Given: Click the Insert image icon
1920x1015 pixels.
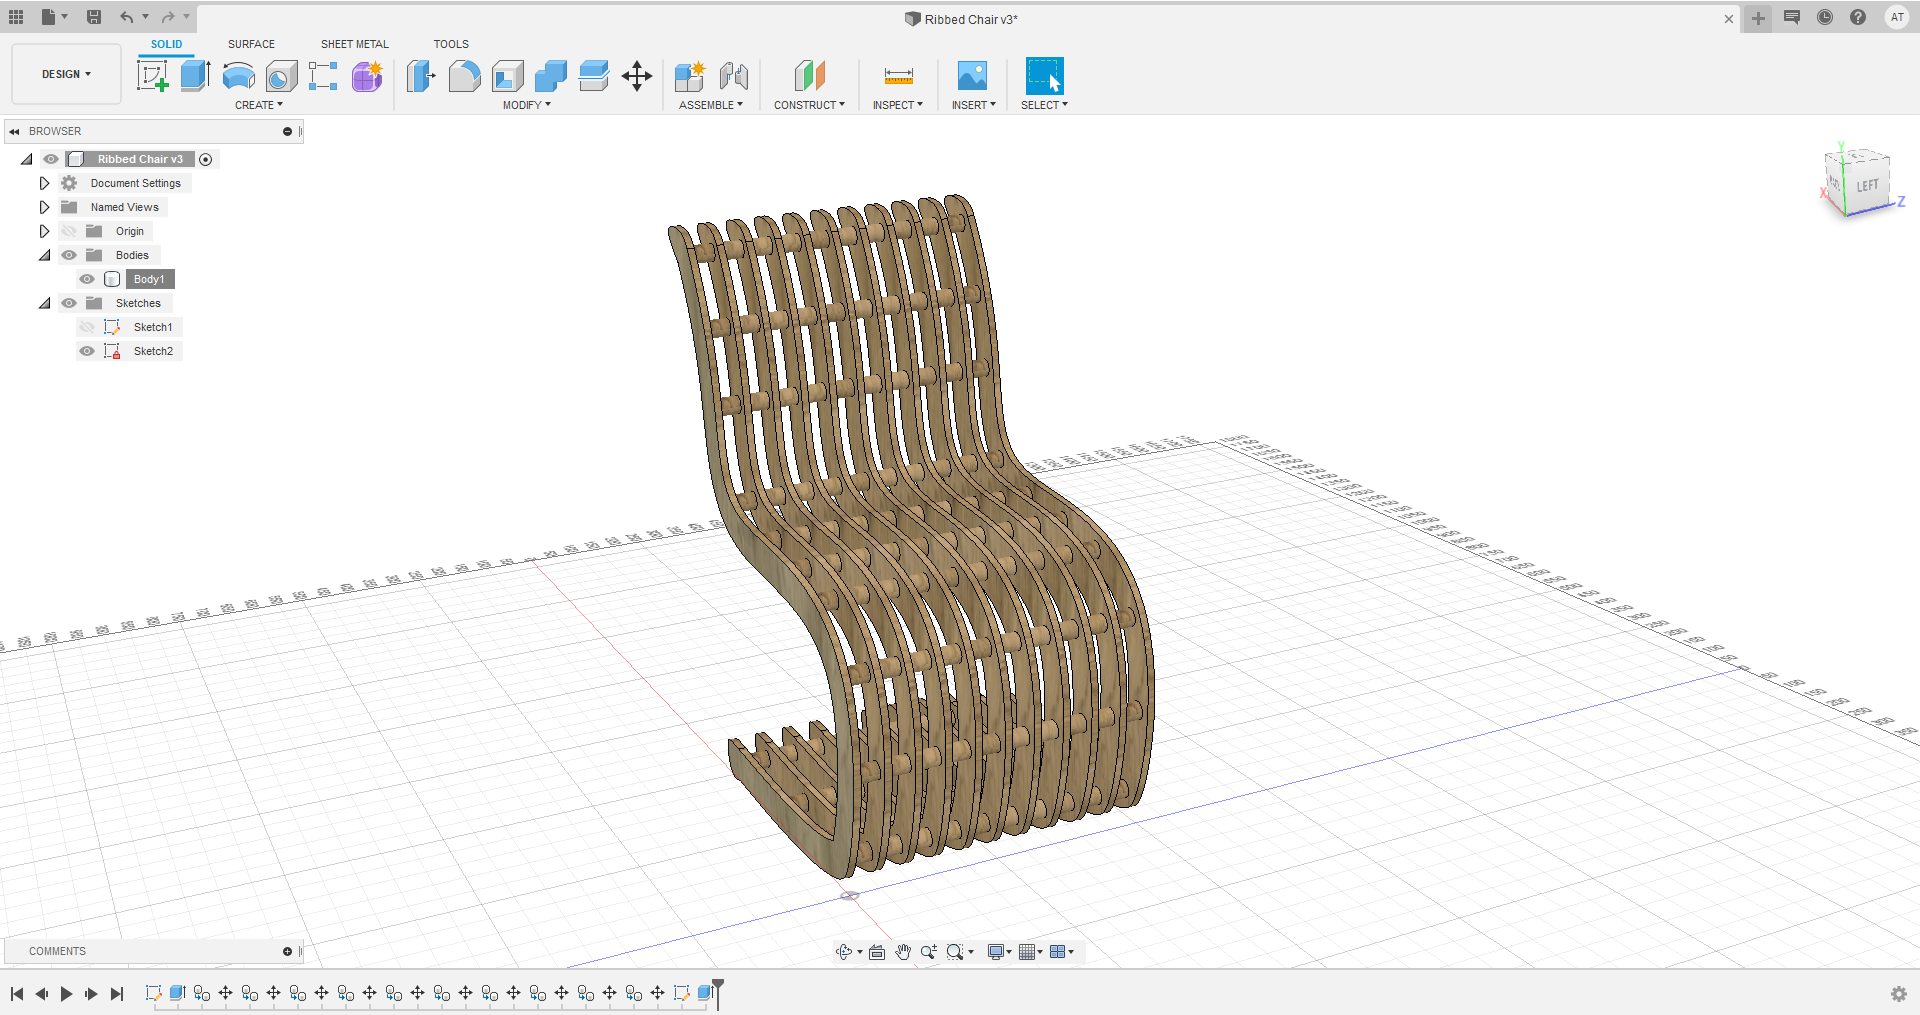Looking at the screenshot, I should (972, 76).
